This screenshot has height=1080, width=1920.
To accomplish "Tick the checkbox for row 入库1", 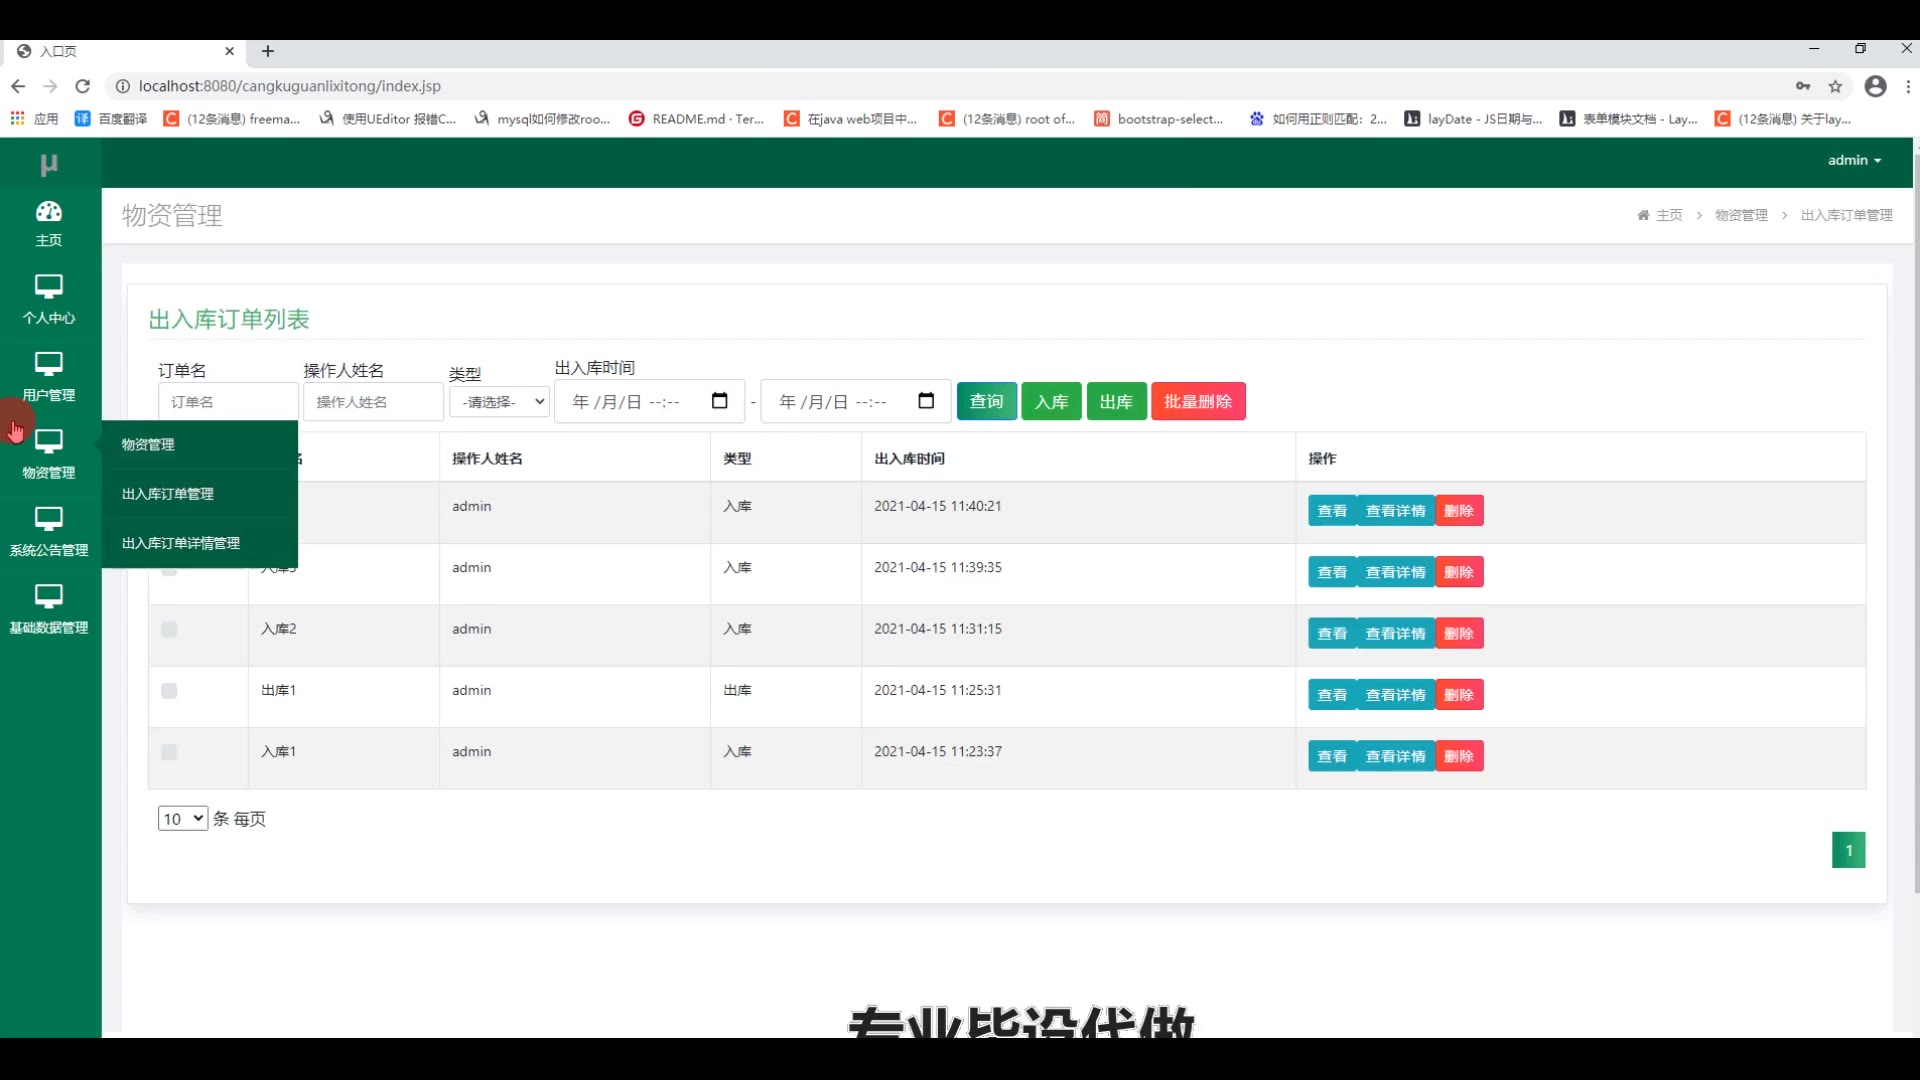I will 169,752.
